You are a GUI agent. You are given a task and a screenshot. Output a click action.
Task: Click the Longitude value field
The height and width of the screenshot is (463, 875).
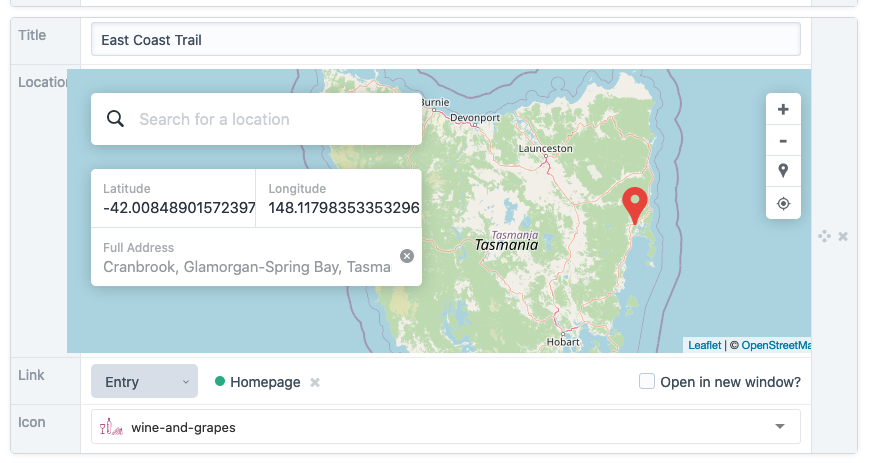click(344, 208)
